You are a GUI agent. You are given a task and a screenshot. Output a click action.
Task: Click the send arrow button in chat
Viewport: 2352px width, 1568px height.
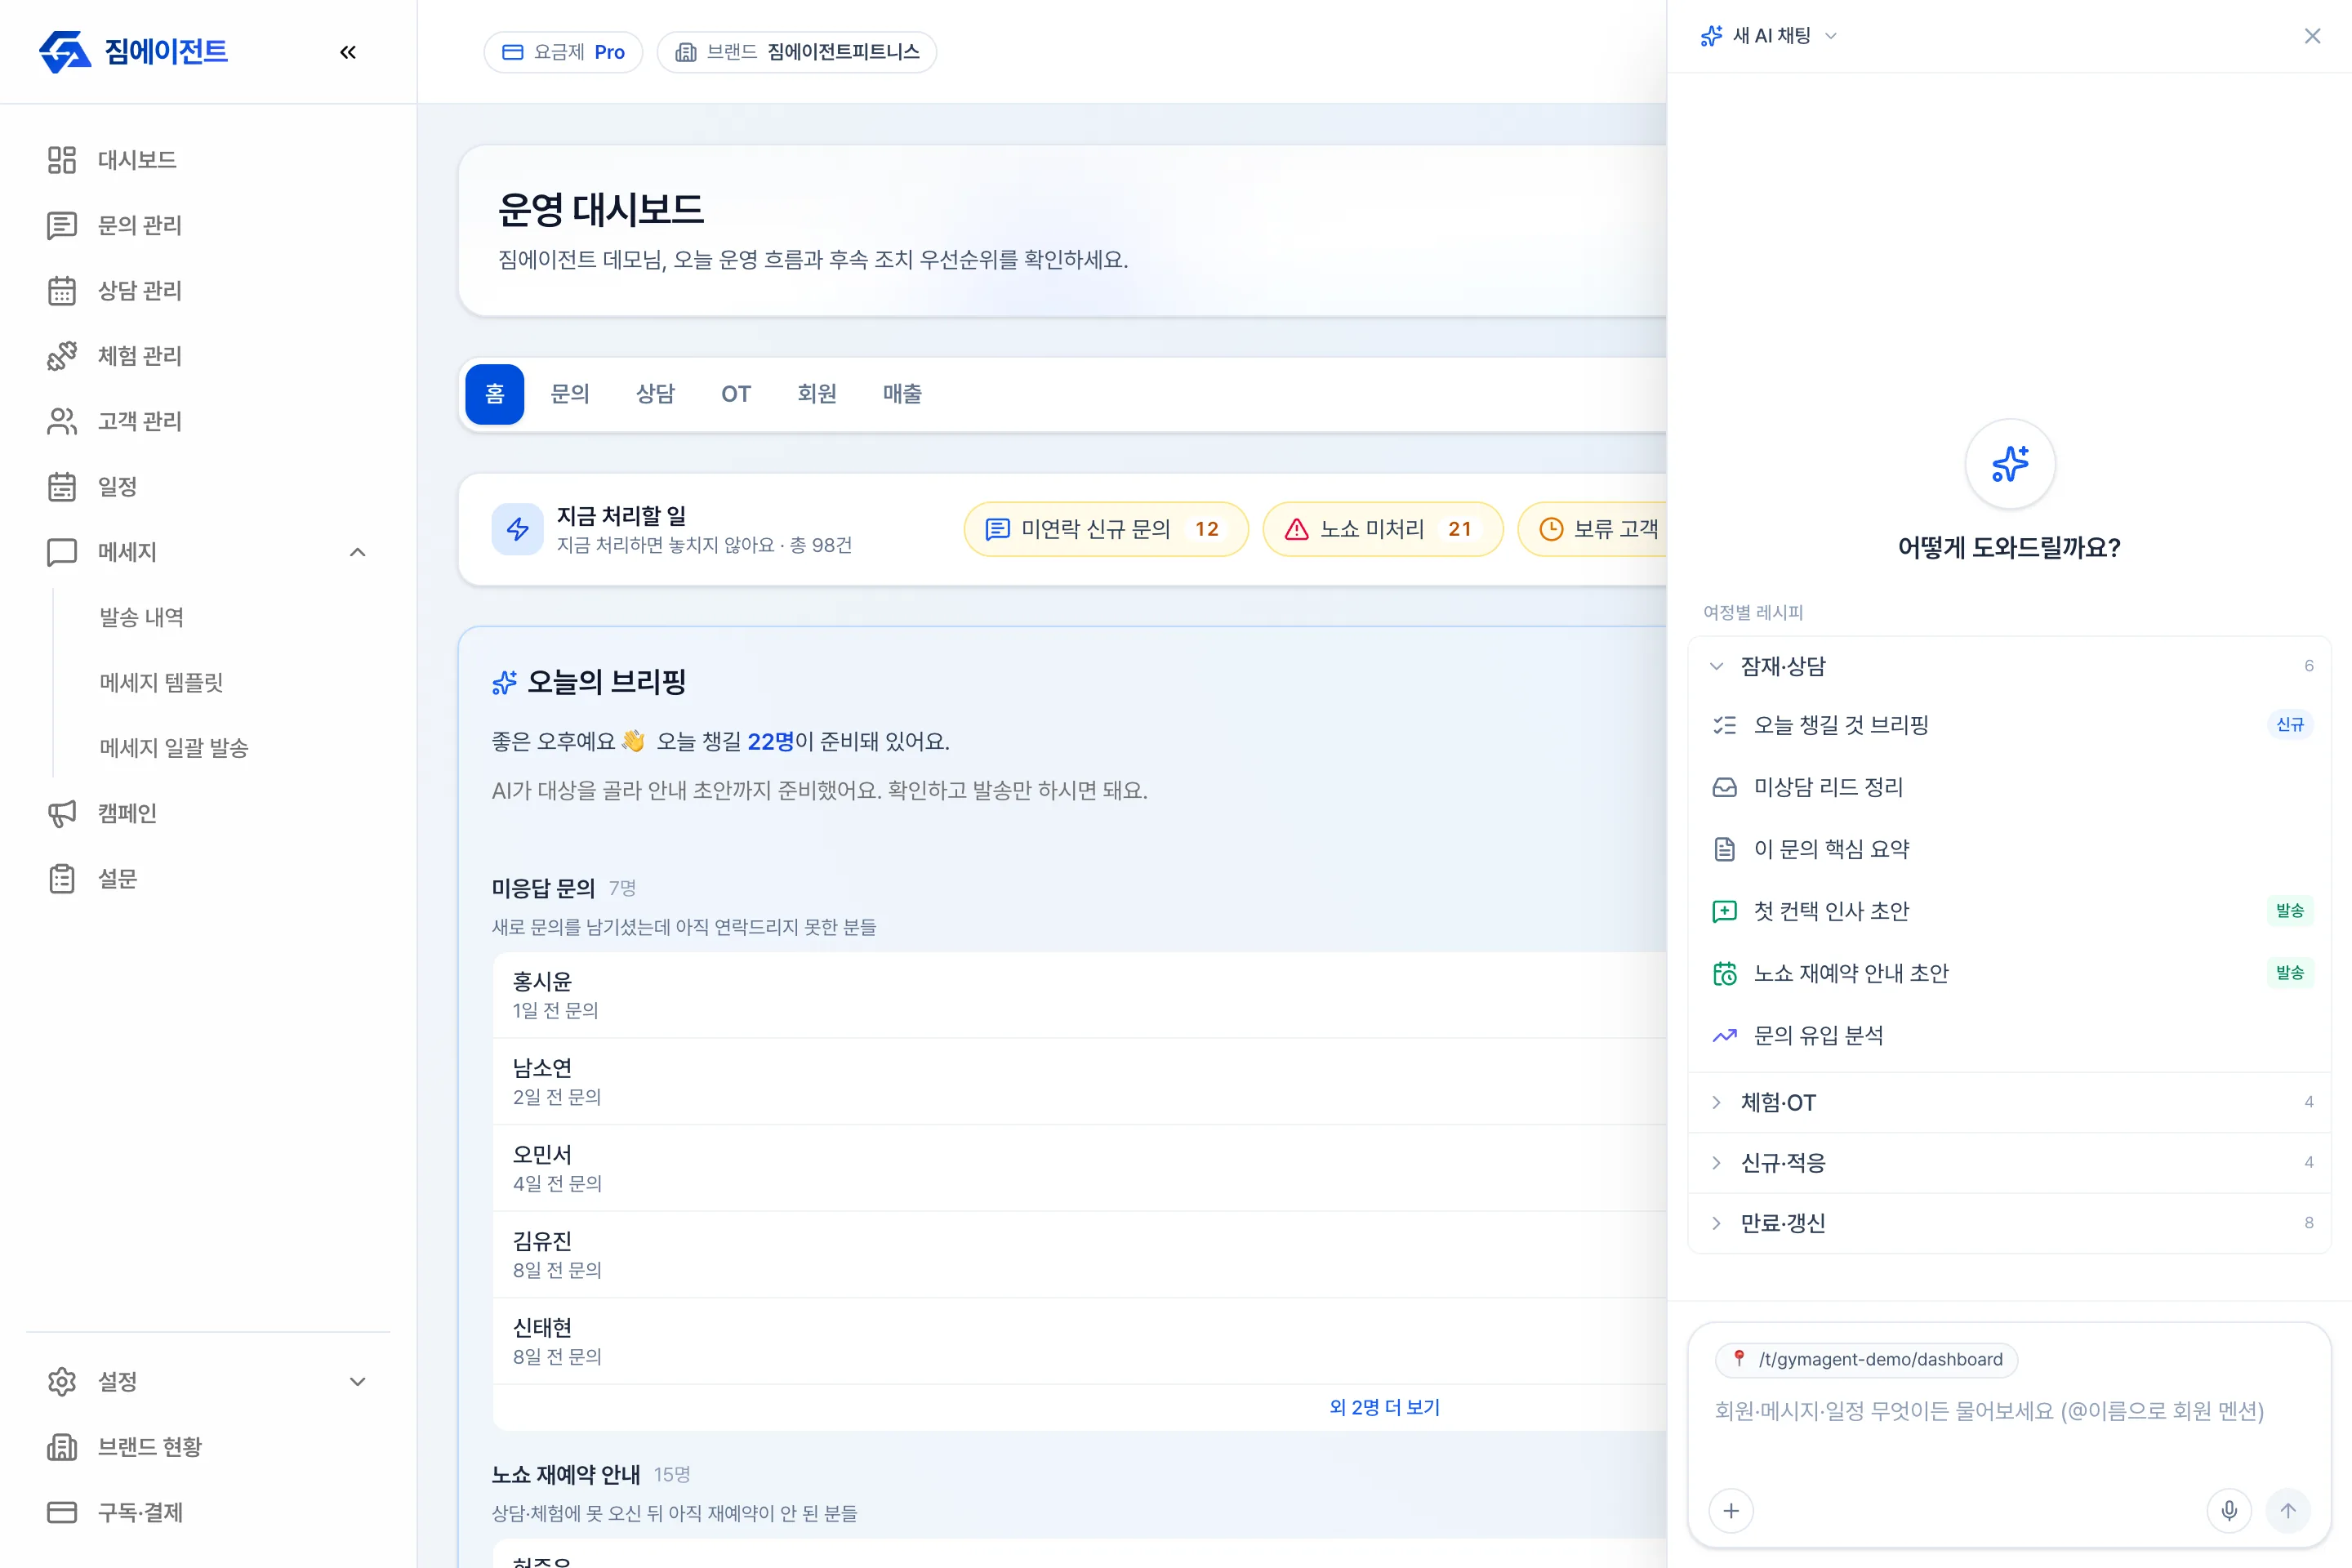(2288, 1511)
